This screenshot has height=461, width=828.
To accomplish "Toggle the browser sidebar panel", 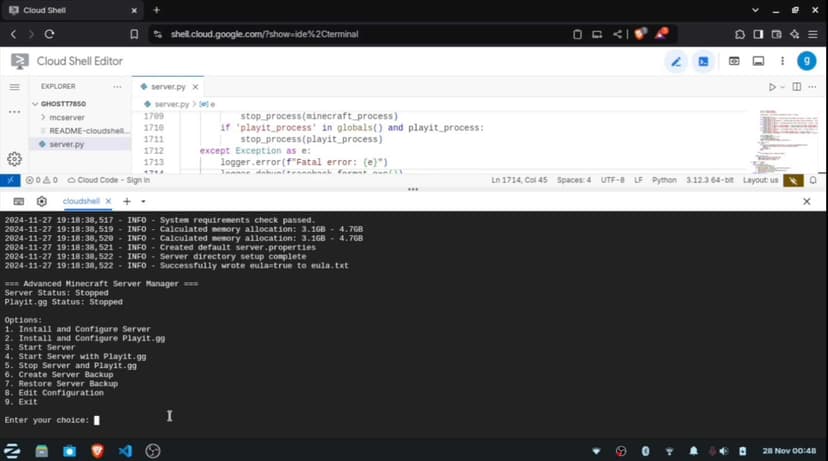I will [x=758, y=34].
